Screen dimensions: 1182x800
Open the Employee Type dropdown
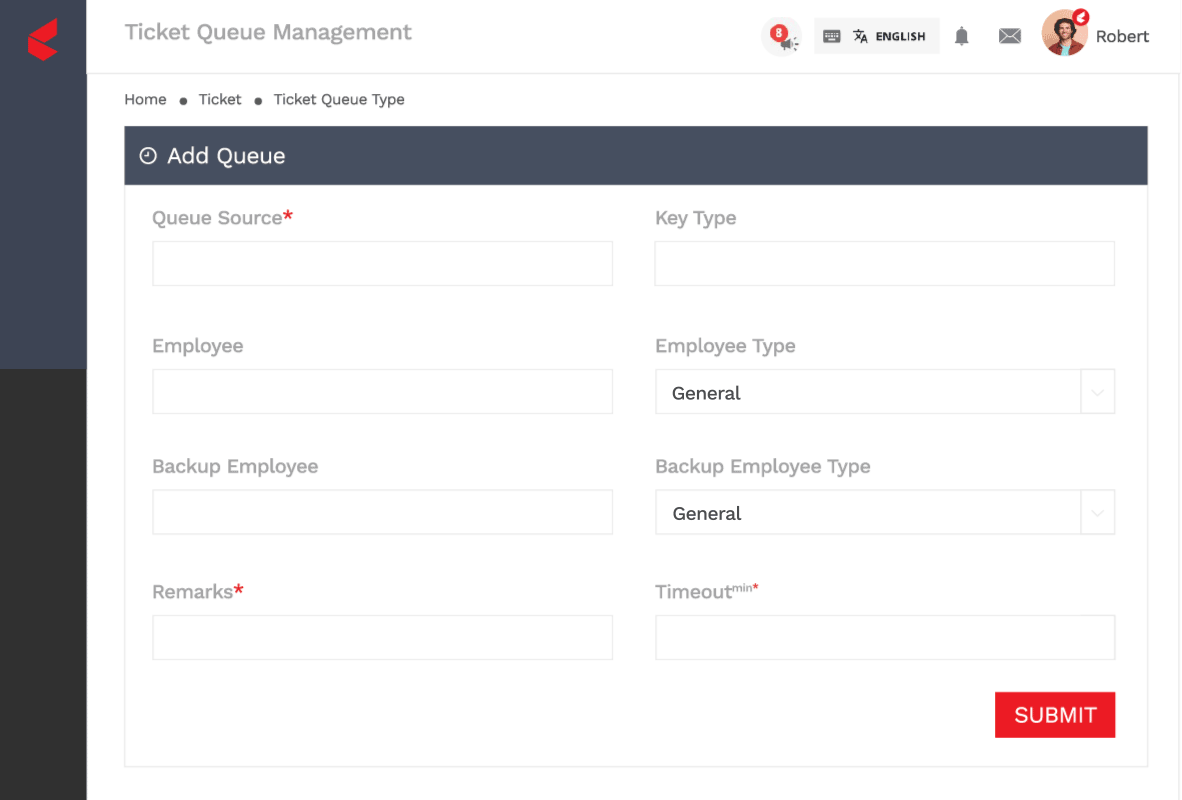[x=884, y=391]
